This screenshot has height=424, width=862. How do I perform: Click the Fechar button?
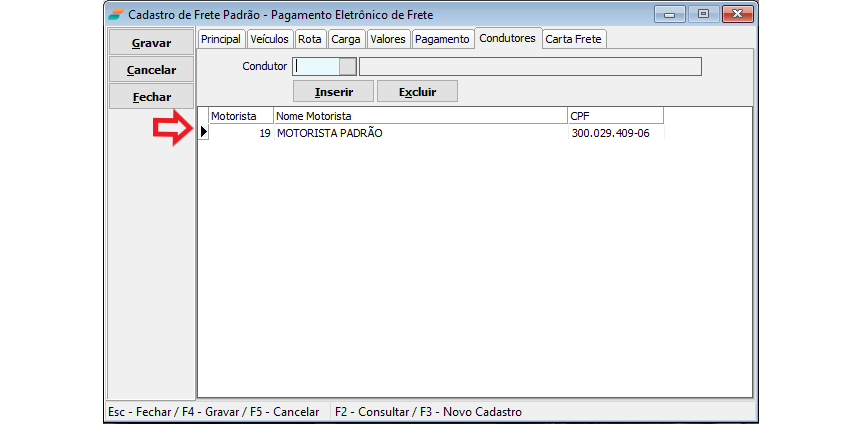coord(150,97)
